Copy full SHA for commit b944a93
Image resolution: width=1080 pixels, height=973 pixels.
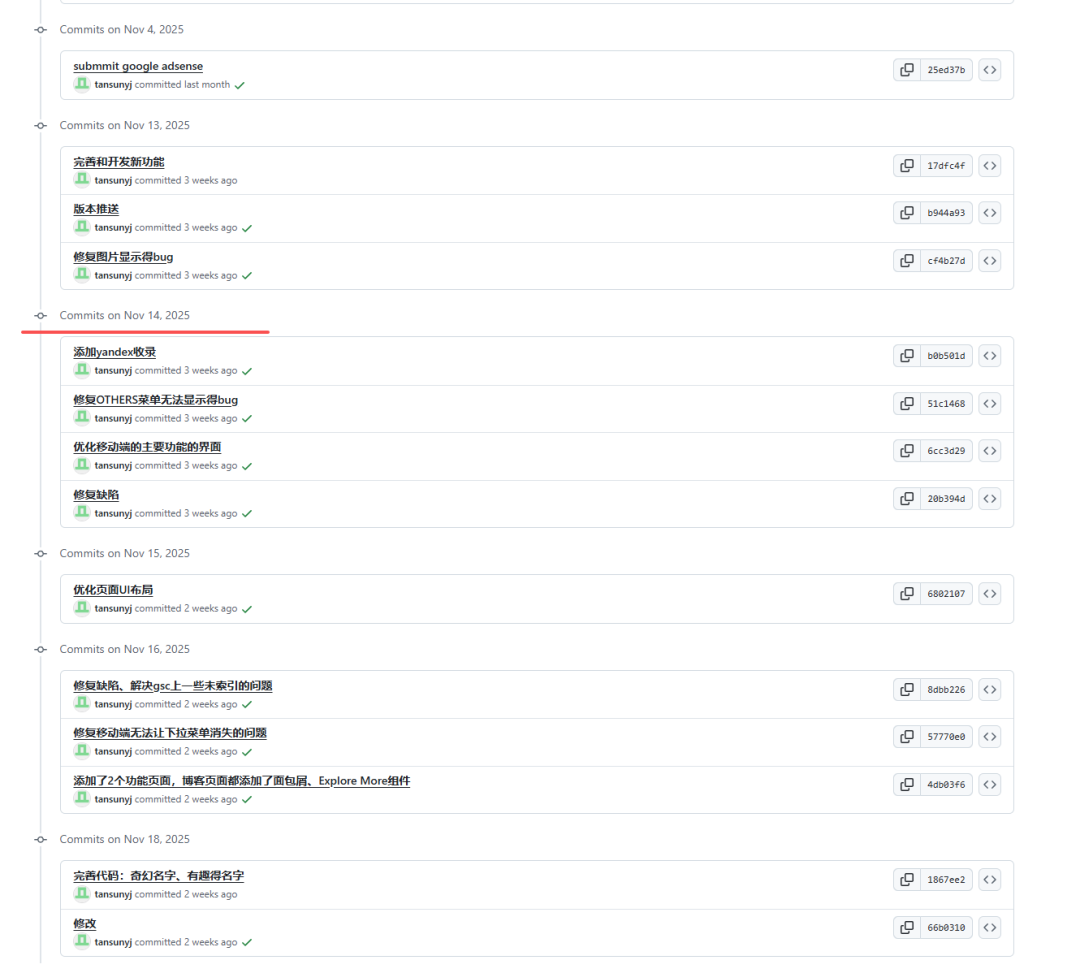click(906, 213)
